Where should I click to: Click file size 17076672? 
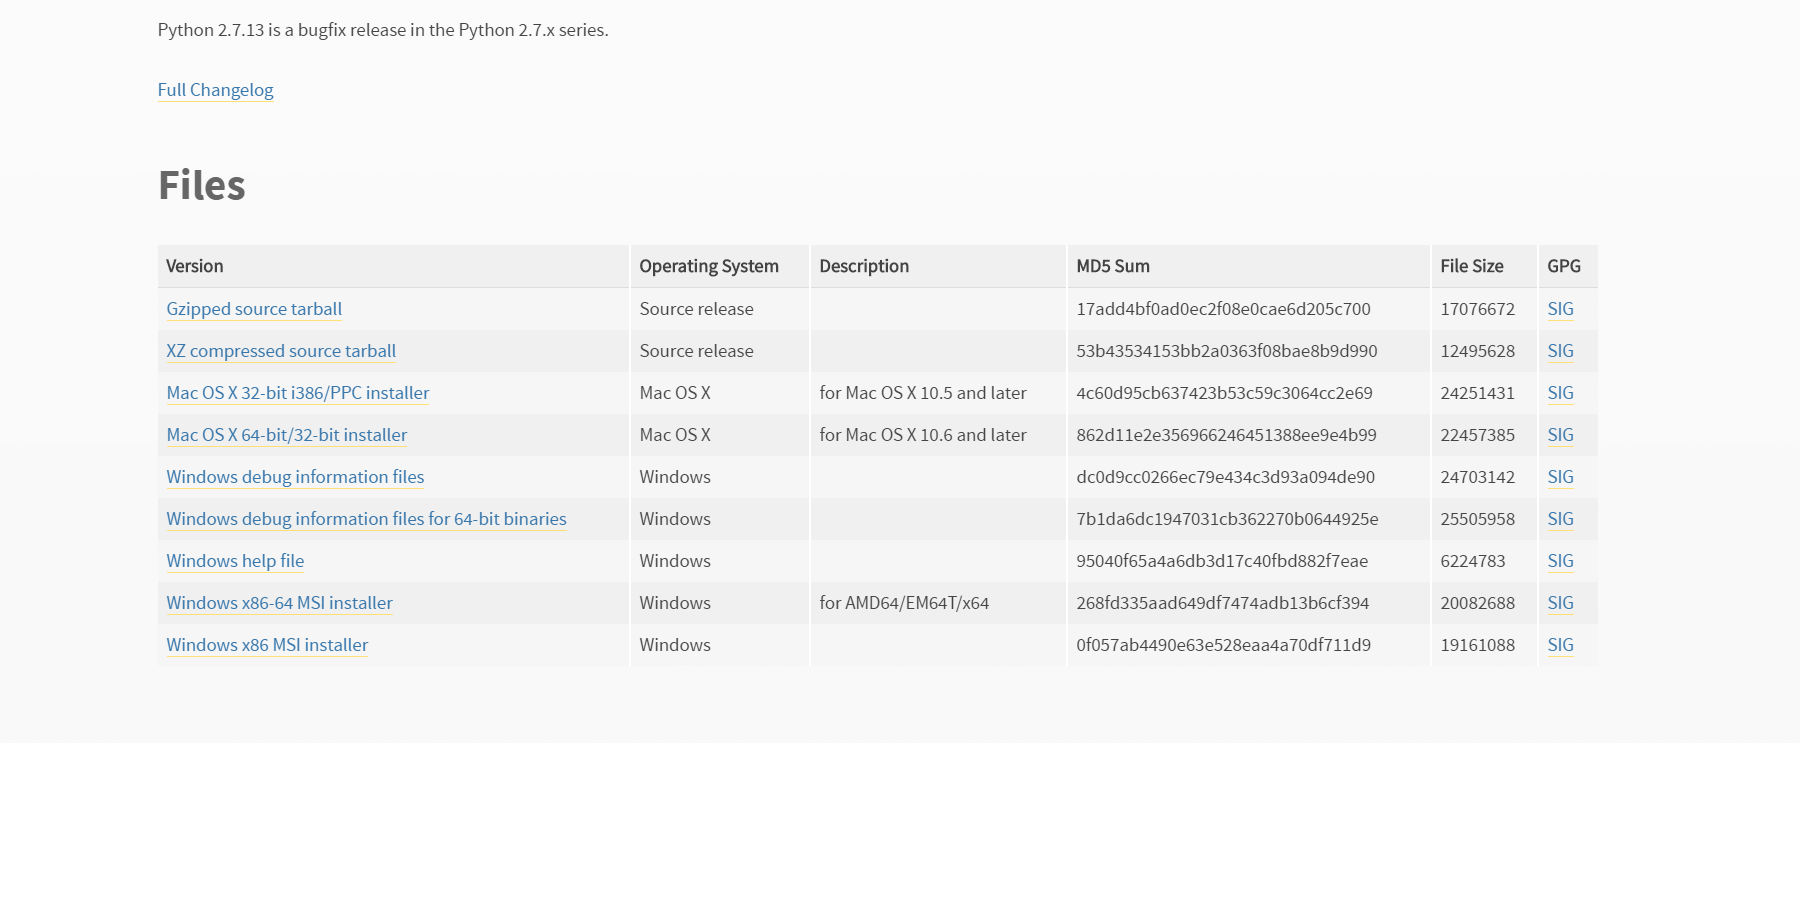point(1477,309)
